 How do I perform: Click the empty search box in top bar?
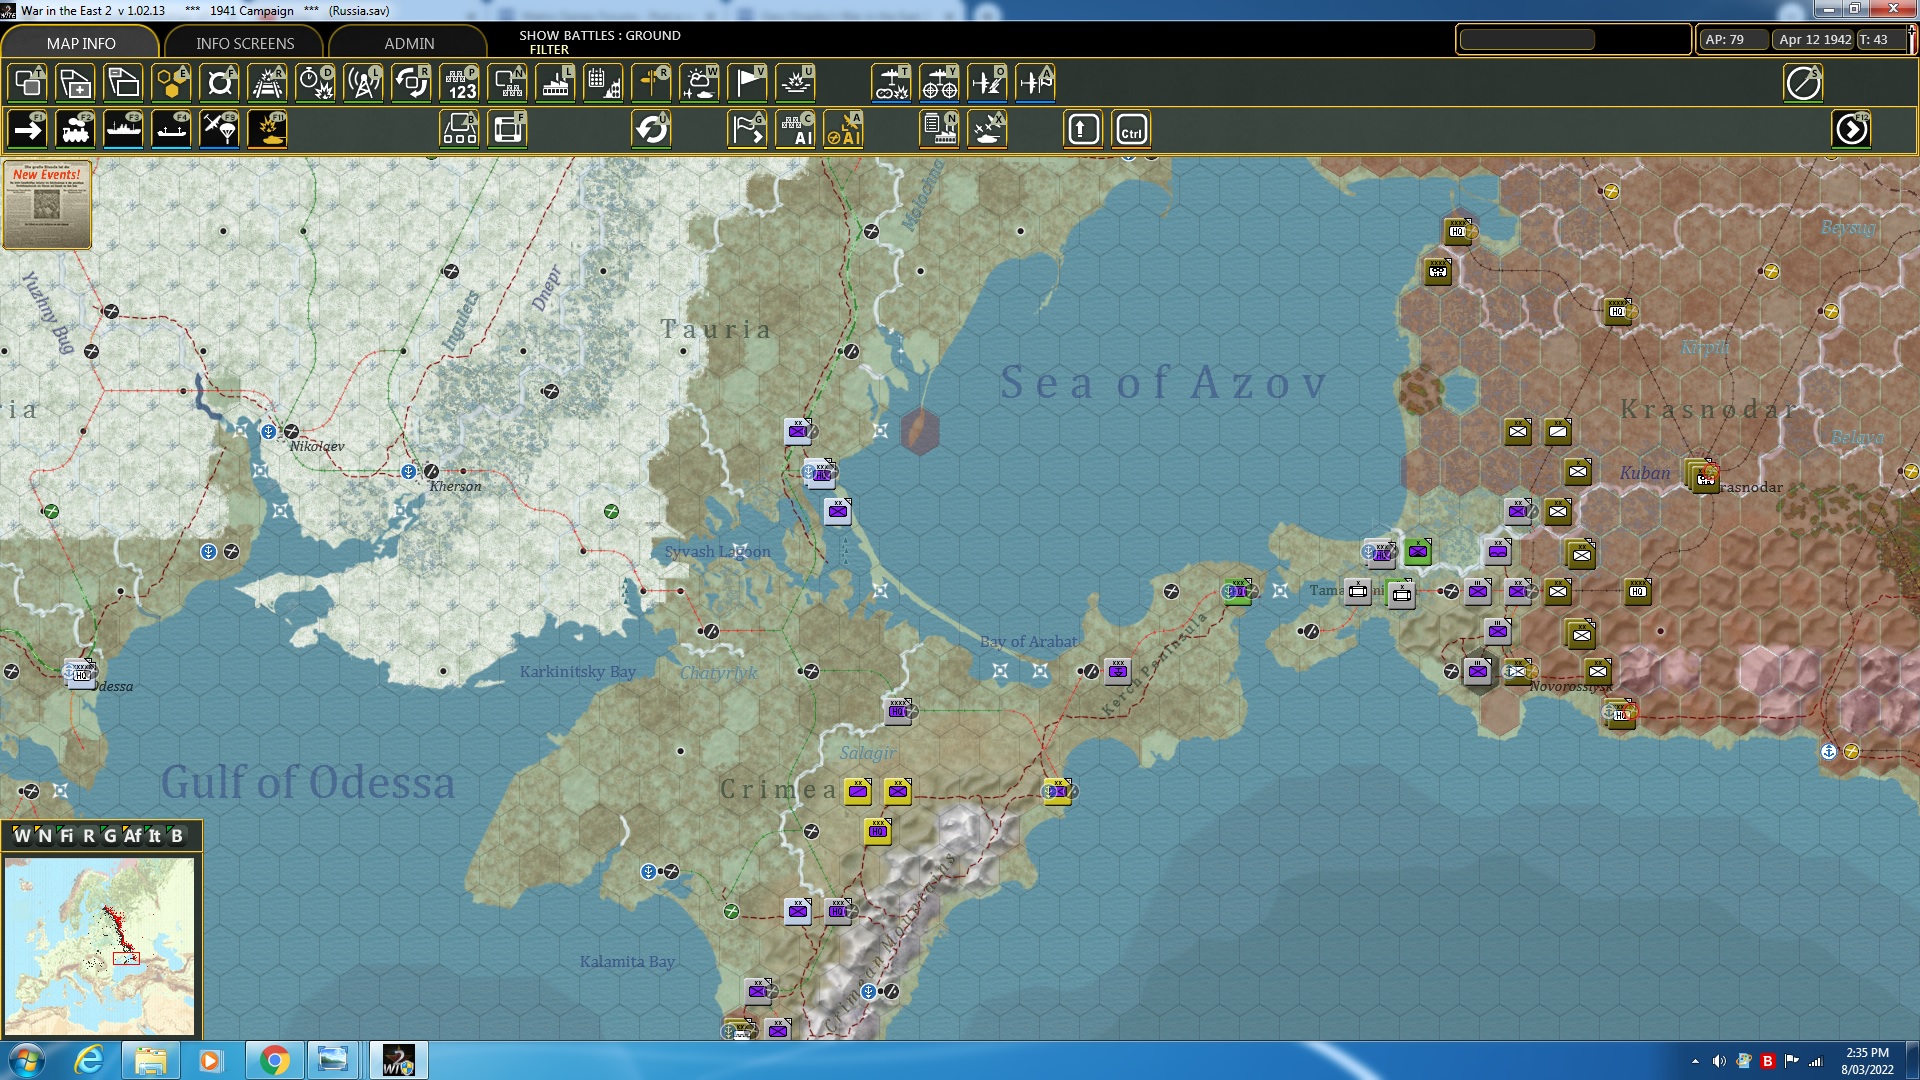1527,40
